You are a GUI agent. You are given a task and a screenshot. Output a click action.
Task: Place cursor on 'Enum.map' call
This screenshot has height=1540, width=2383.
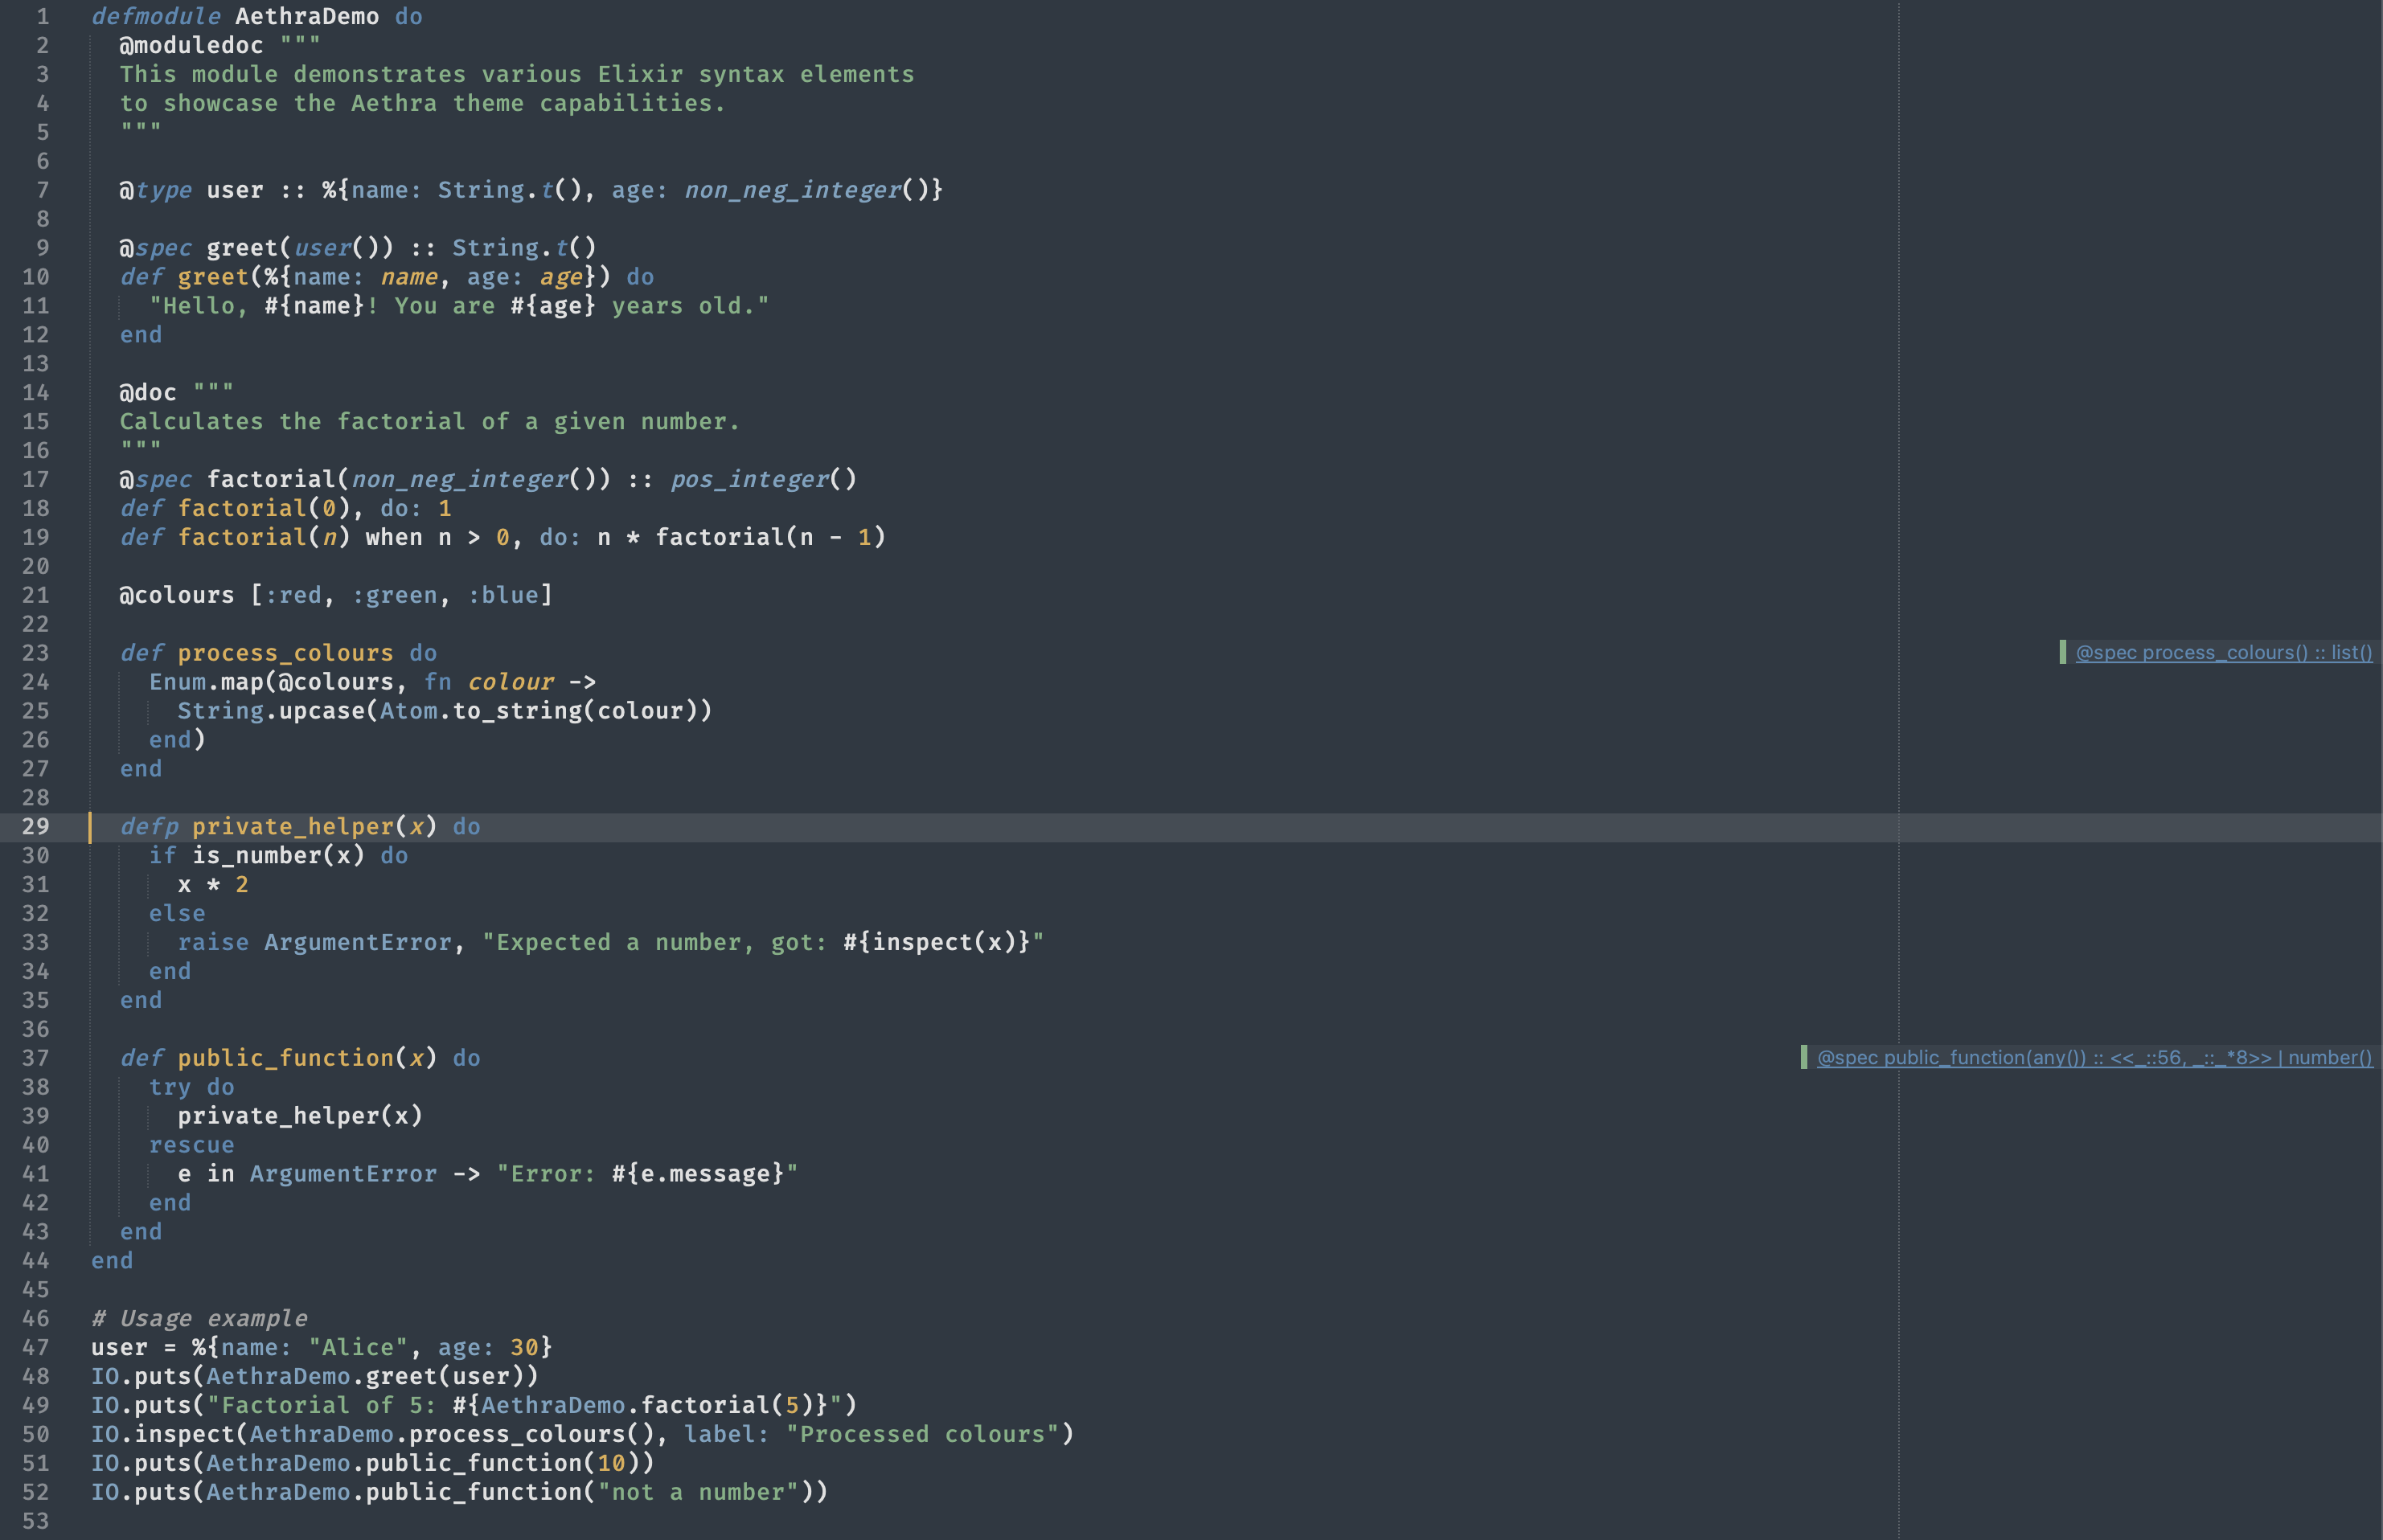point(206,682)
